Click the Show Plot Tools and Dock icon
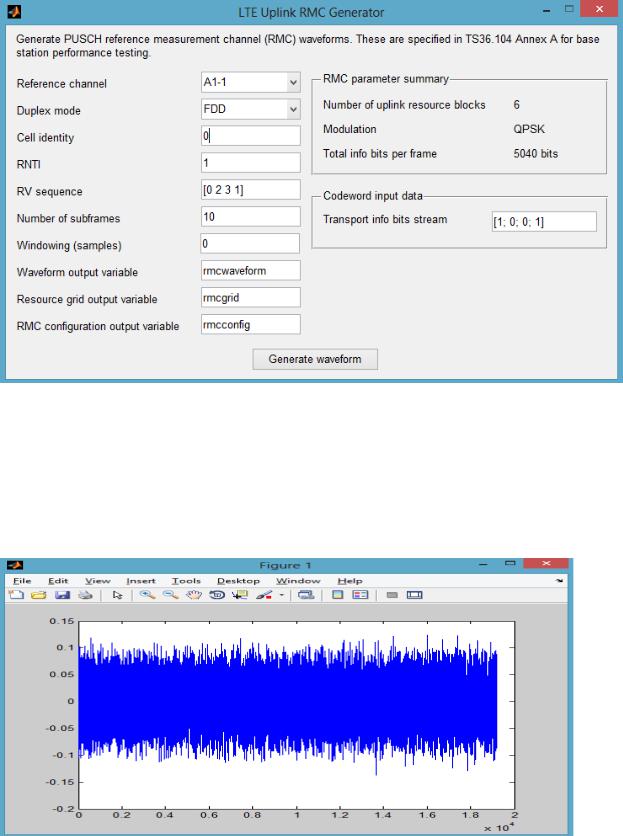 [414, 595]
